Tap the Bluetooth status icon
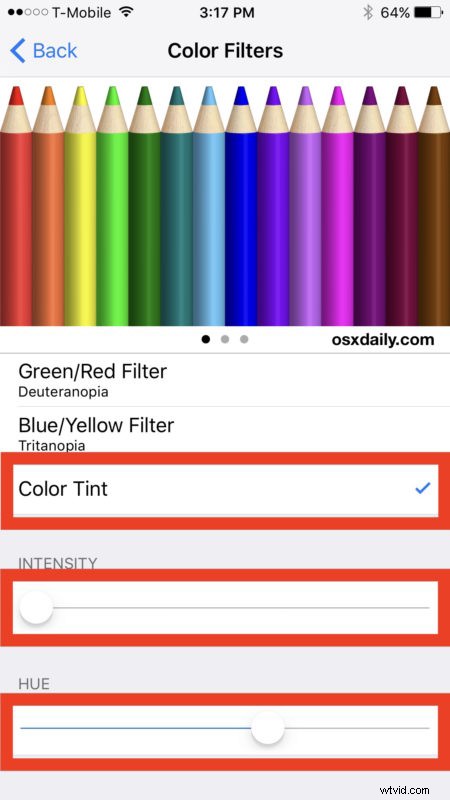Screen dimensions: 450x800 pyautogui.click(x=367, y=13)
